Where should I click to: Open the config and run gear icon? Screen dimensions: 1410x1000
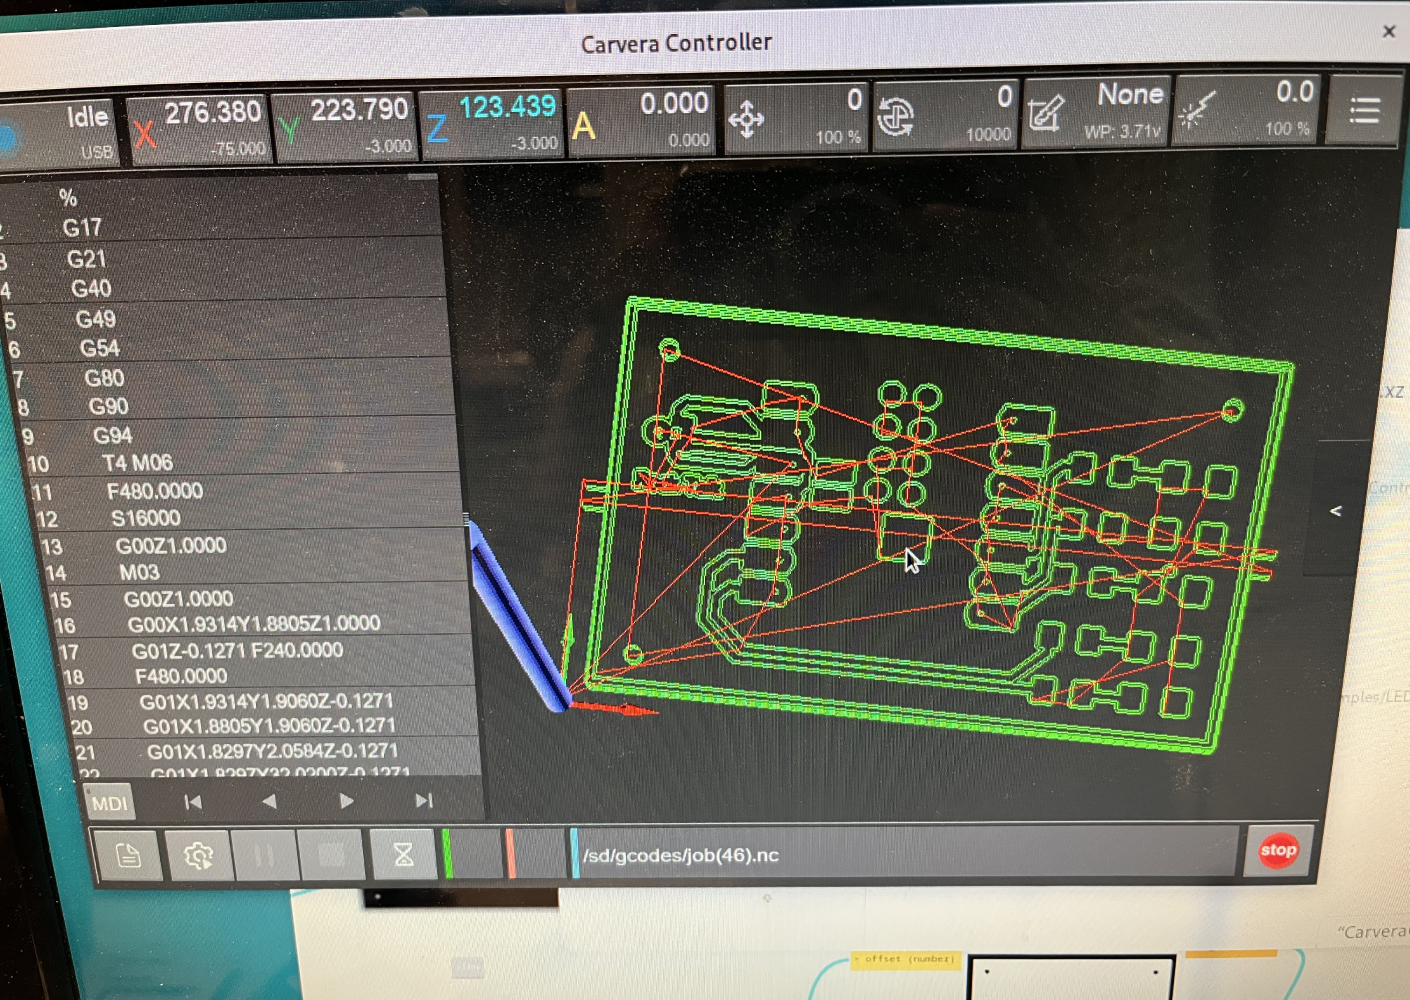(198, 855)
